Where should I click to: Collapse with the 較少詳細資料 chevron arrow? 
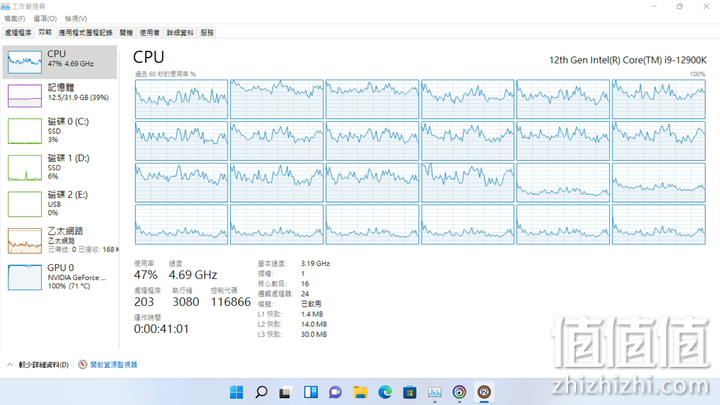[10, 365]
